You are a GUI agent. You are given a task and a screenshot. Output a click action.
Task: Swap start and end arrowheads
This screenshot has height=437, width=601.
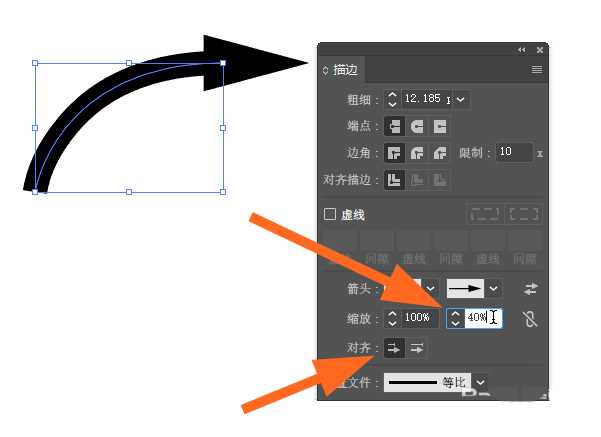531,289
